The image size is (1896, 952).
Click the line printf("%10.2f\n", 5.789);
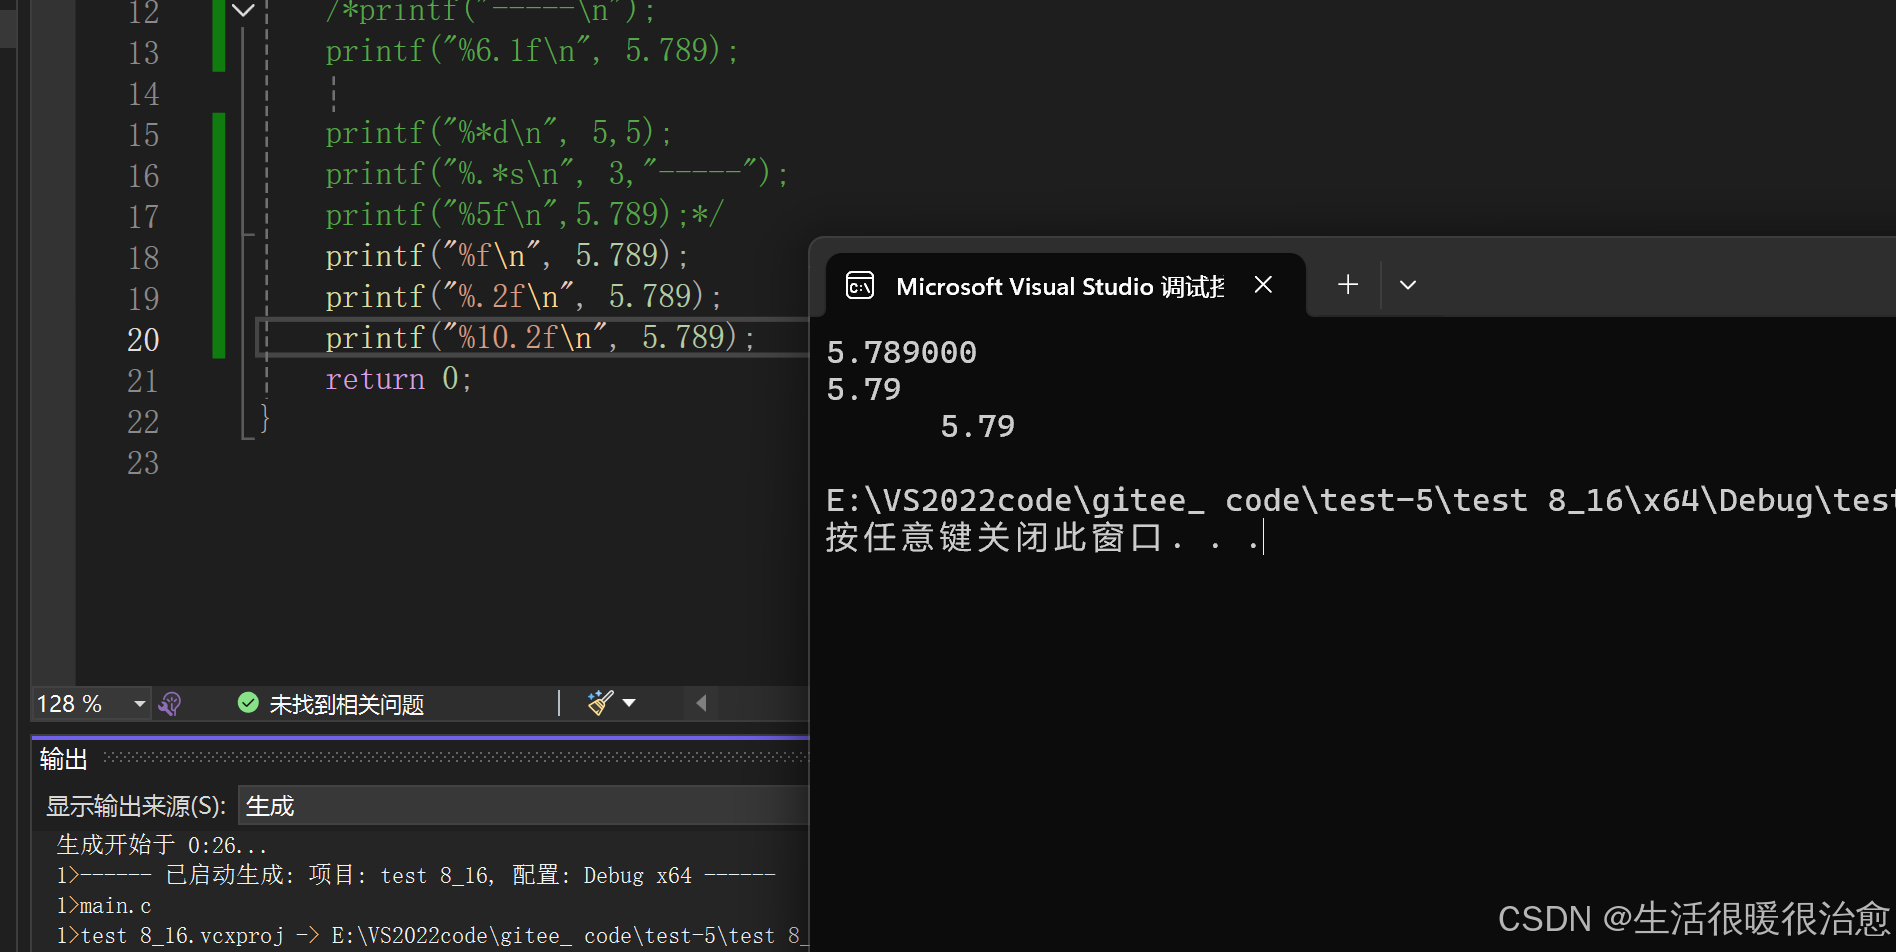point(540,338)
